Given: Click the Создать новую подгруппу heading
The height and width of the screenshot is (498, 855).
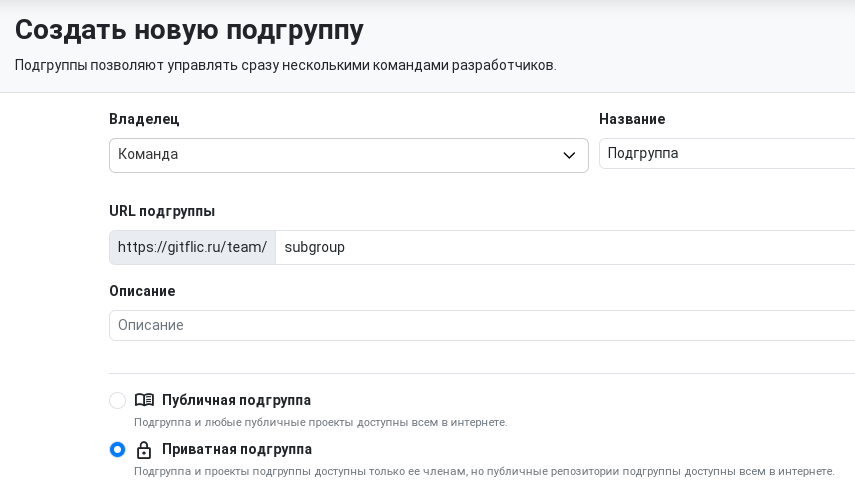Looking at the screenshot, I should (189, 30).
